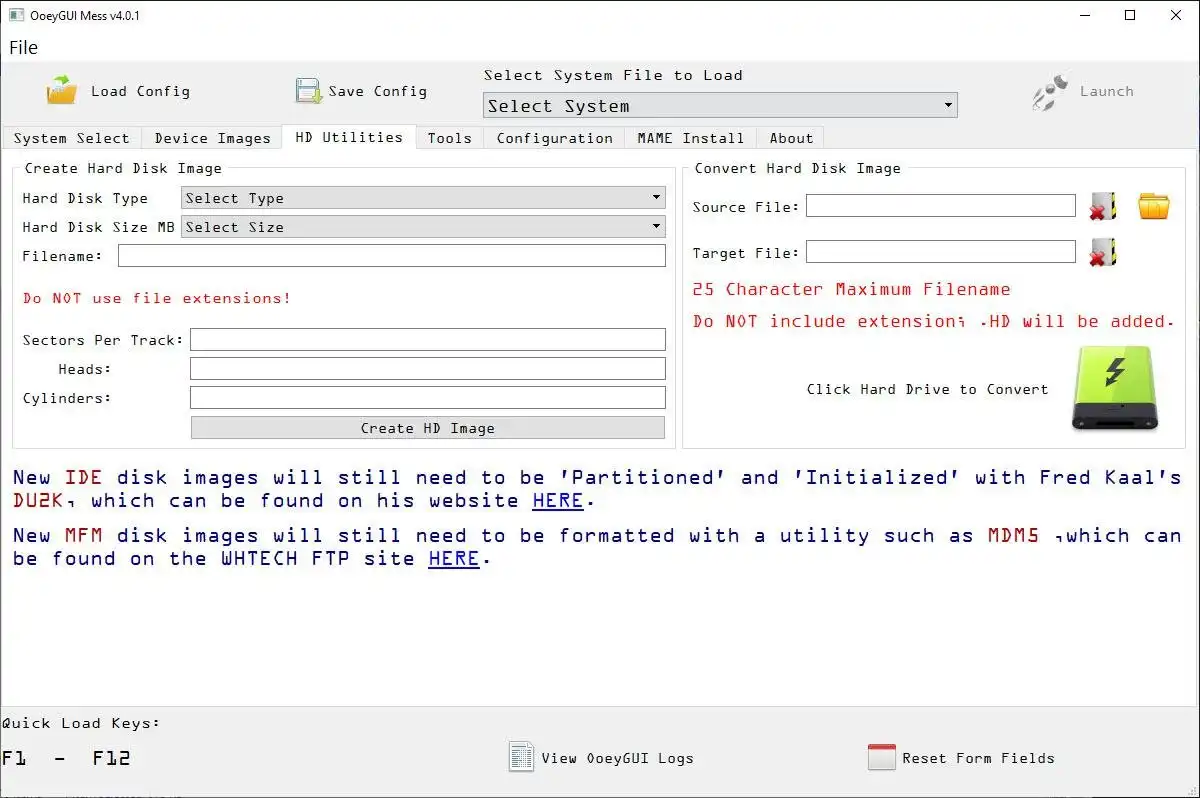Click the Reset Form Fields icon

pyautogui.click(x=882, y=757)
